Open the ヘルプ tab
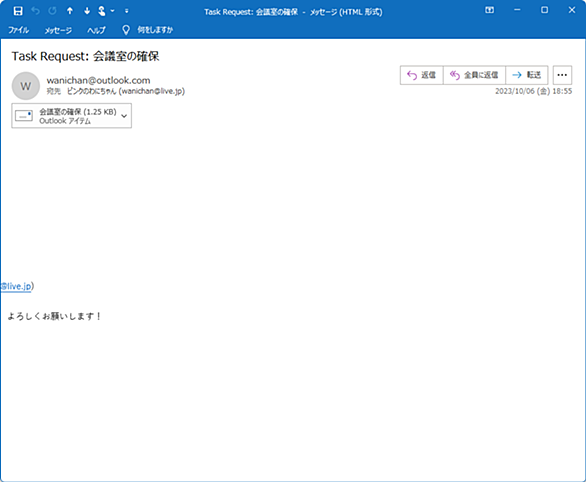This screenshot has height=482, width=586. [96, 30]
